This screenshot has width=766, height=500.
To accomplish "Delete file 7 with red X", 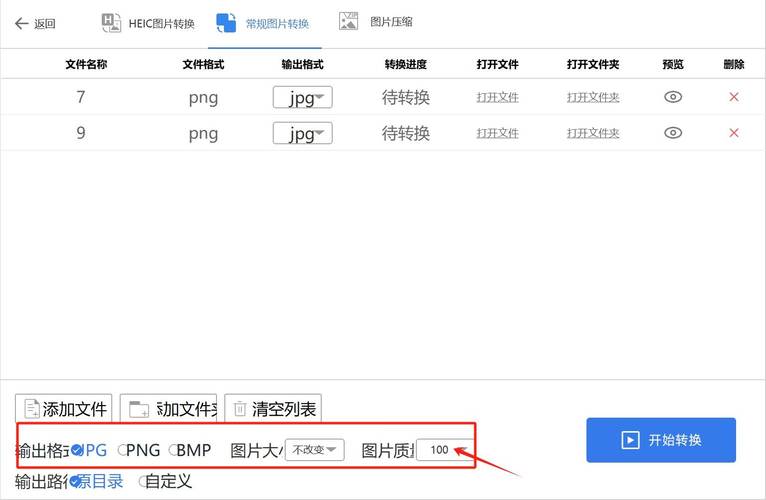I will click(x=733, y=97).
